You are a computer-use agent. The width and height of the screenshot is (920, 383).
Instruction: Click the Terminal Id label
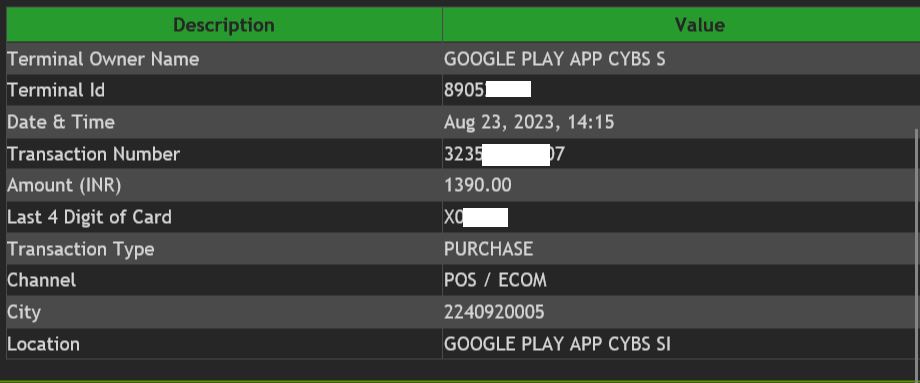[x=56, y=90]
